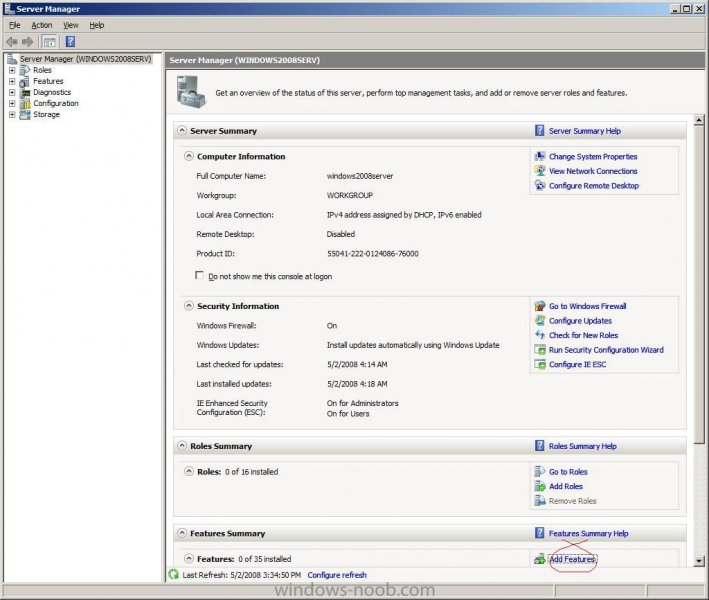The width and height of the screenshot is (709, 600).
Task: Click the Forward arrow toolbar icon
Action: point(28,42)
